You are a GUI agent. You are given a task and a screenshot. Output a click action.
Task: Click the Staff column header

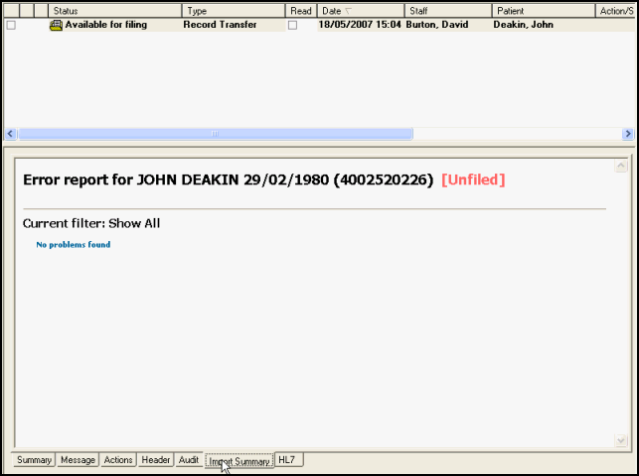447,10
